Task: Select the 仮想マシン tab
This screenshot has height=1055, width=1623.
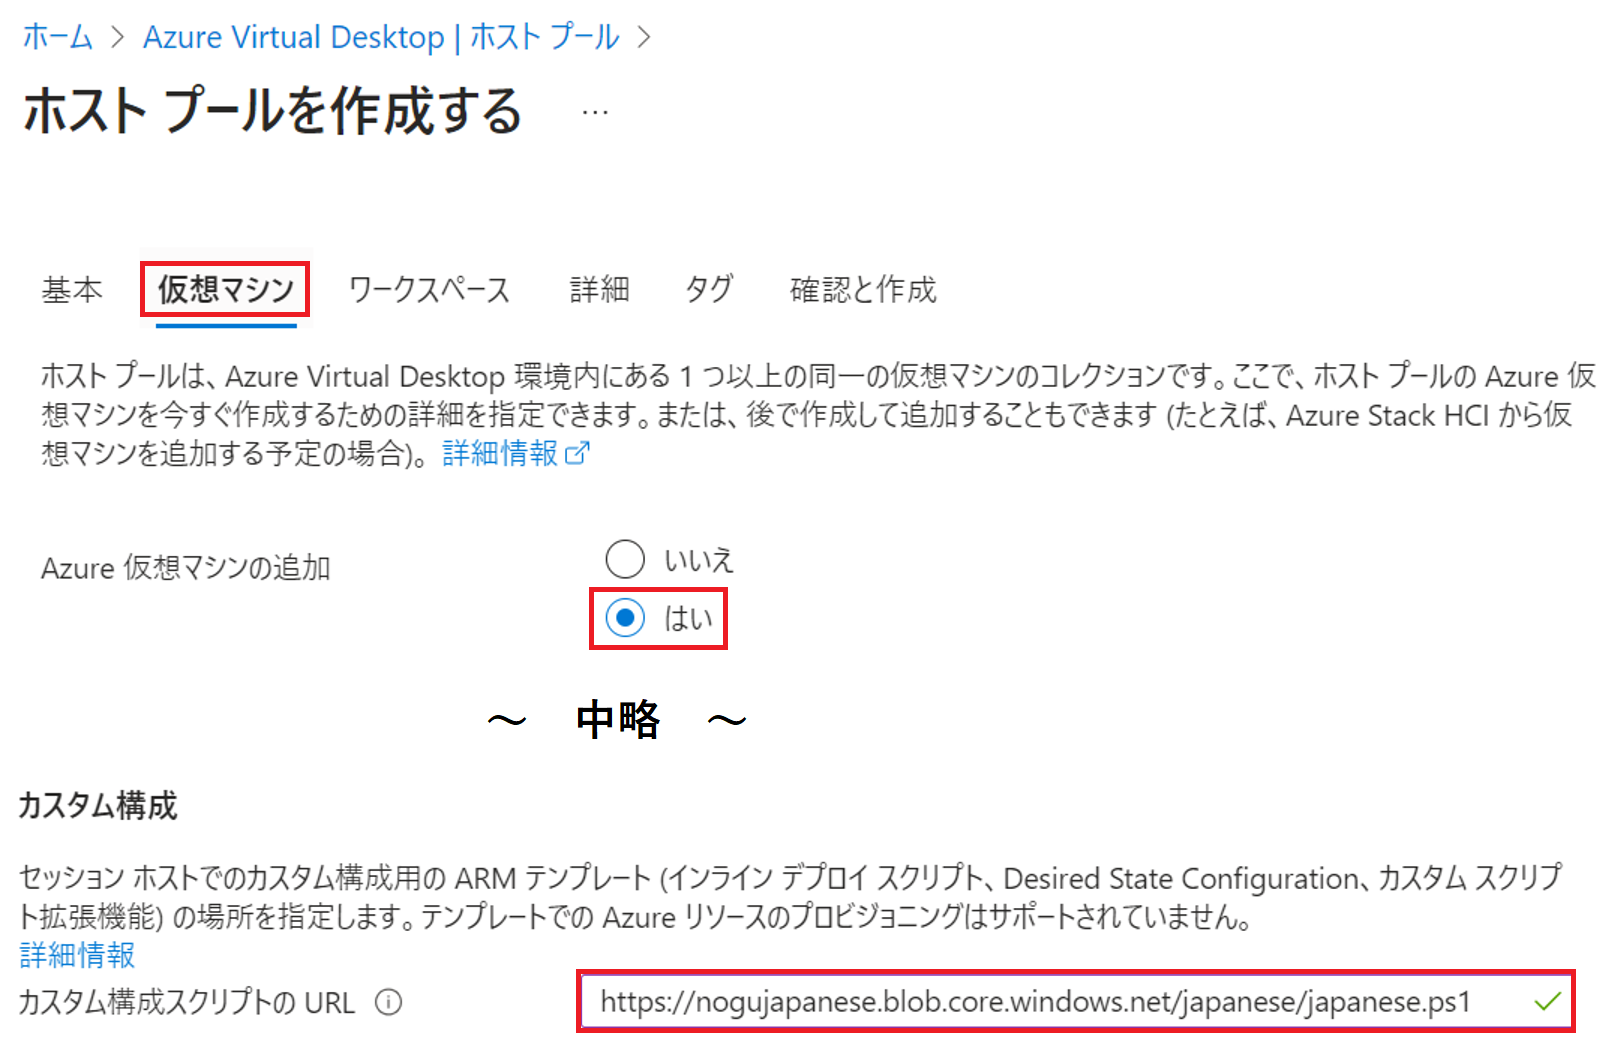Action: click(226, 290)
